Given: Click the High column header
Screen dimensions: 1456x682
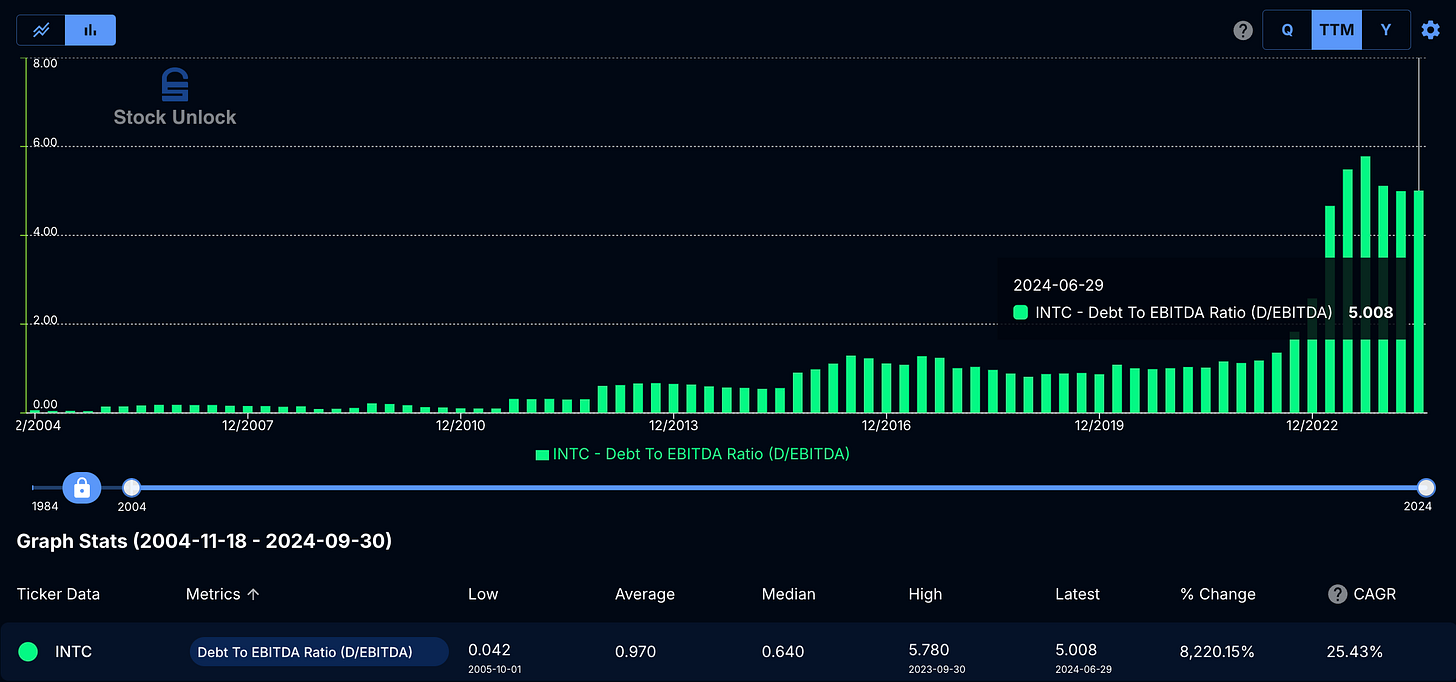Looking at the screenshot, I should (x=925, y=594).
